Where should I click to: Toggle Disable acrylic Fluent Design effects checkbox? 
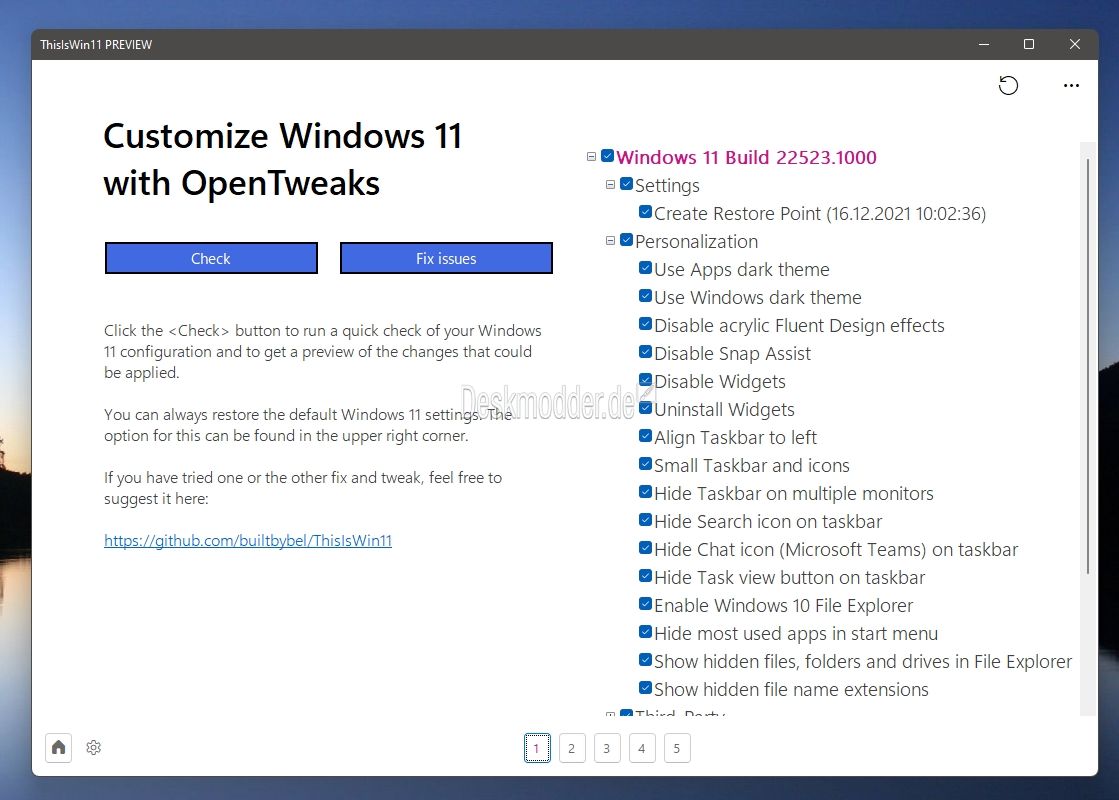tap(645, 324)
